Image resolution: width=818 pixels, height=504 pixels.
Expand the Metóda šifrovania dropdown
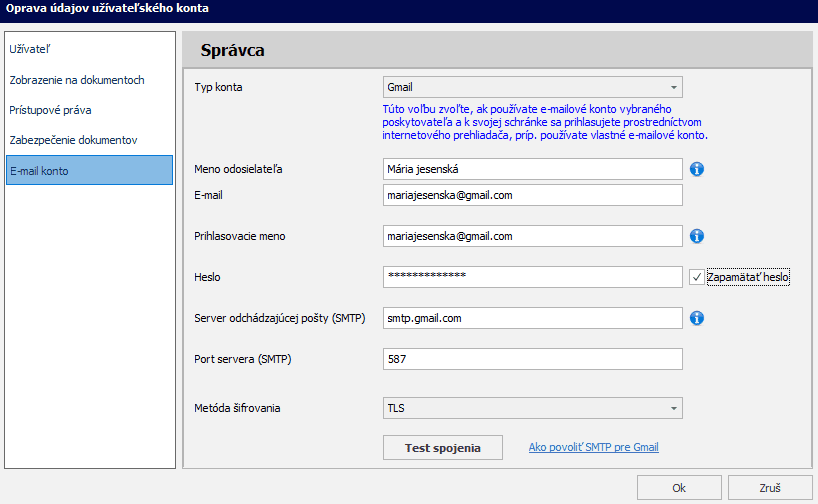pos(532,408)
